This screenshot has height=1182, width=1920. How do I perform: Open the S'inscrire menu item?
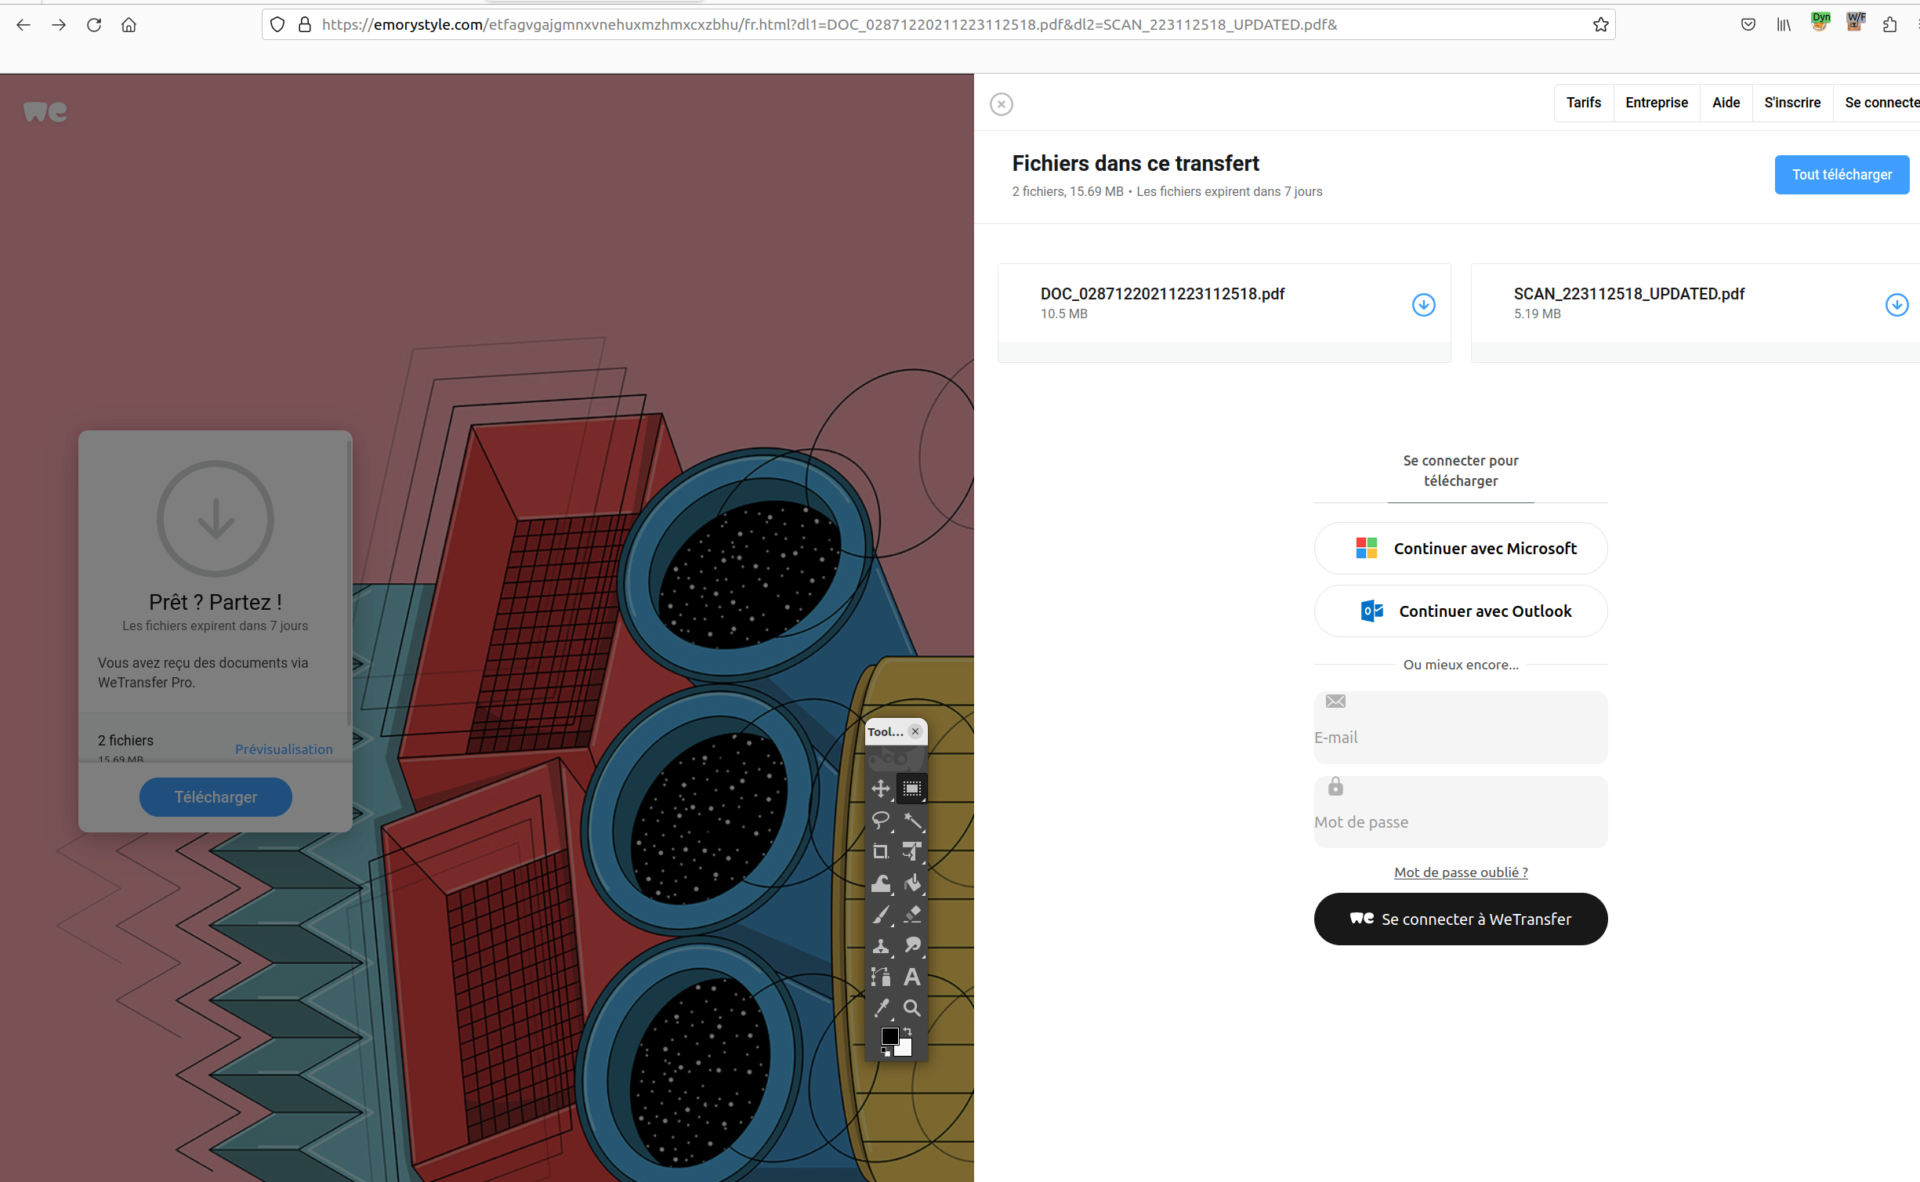(1792, 103)
